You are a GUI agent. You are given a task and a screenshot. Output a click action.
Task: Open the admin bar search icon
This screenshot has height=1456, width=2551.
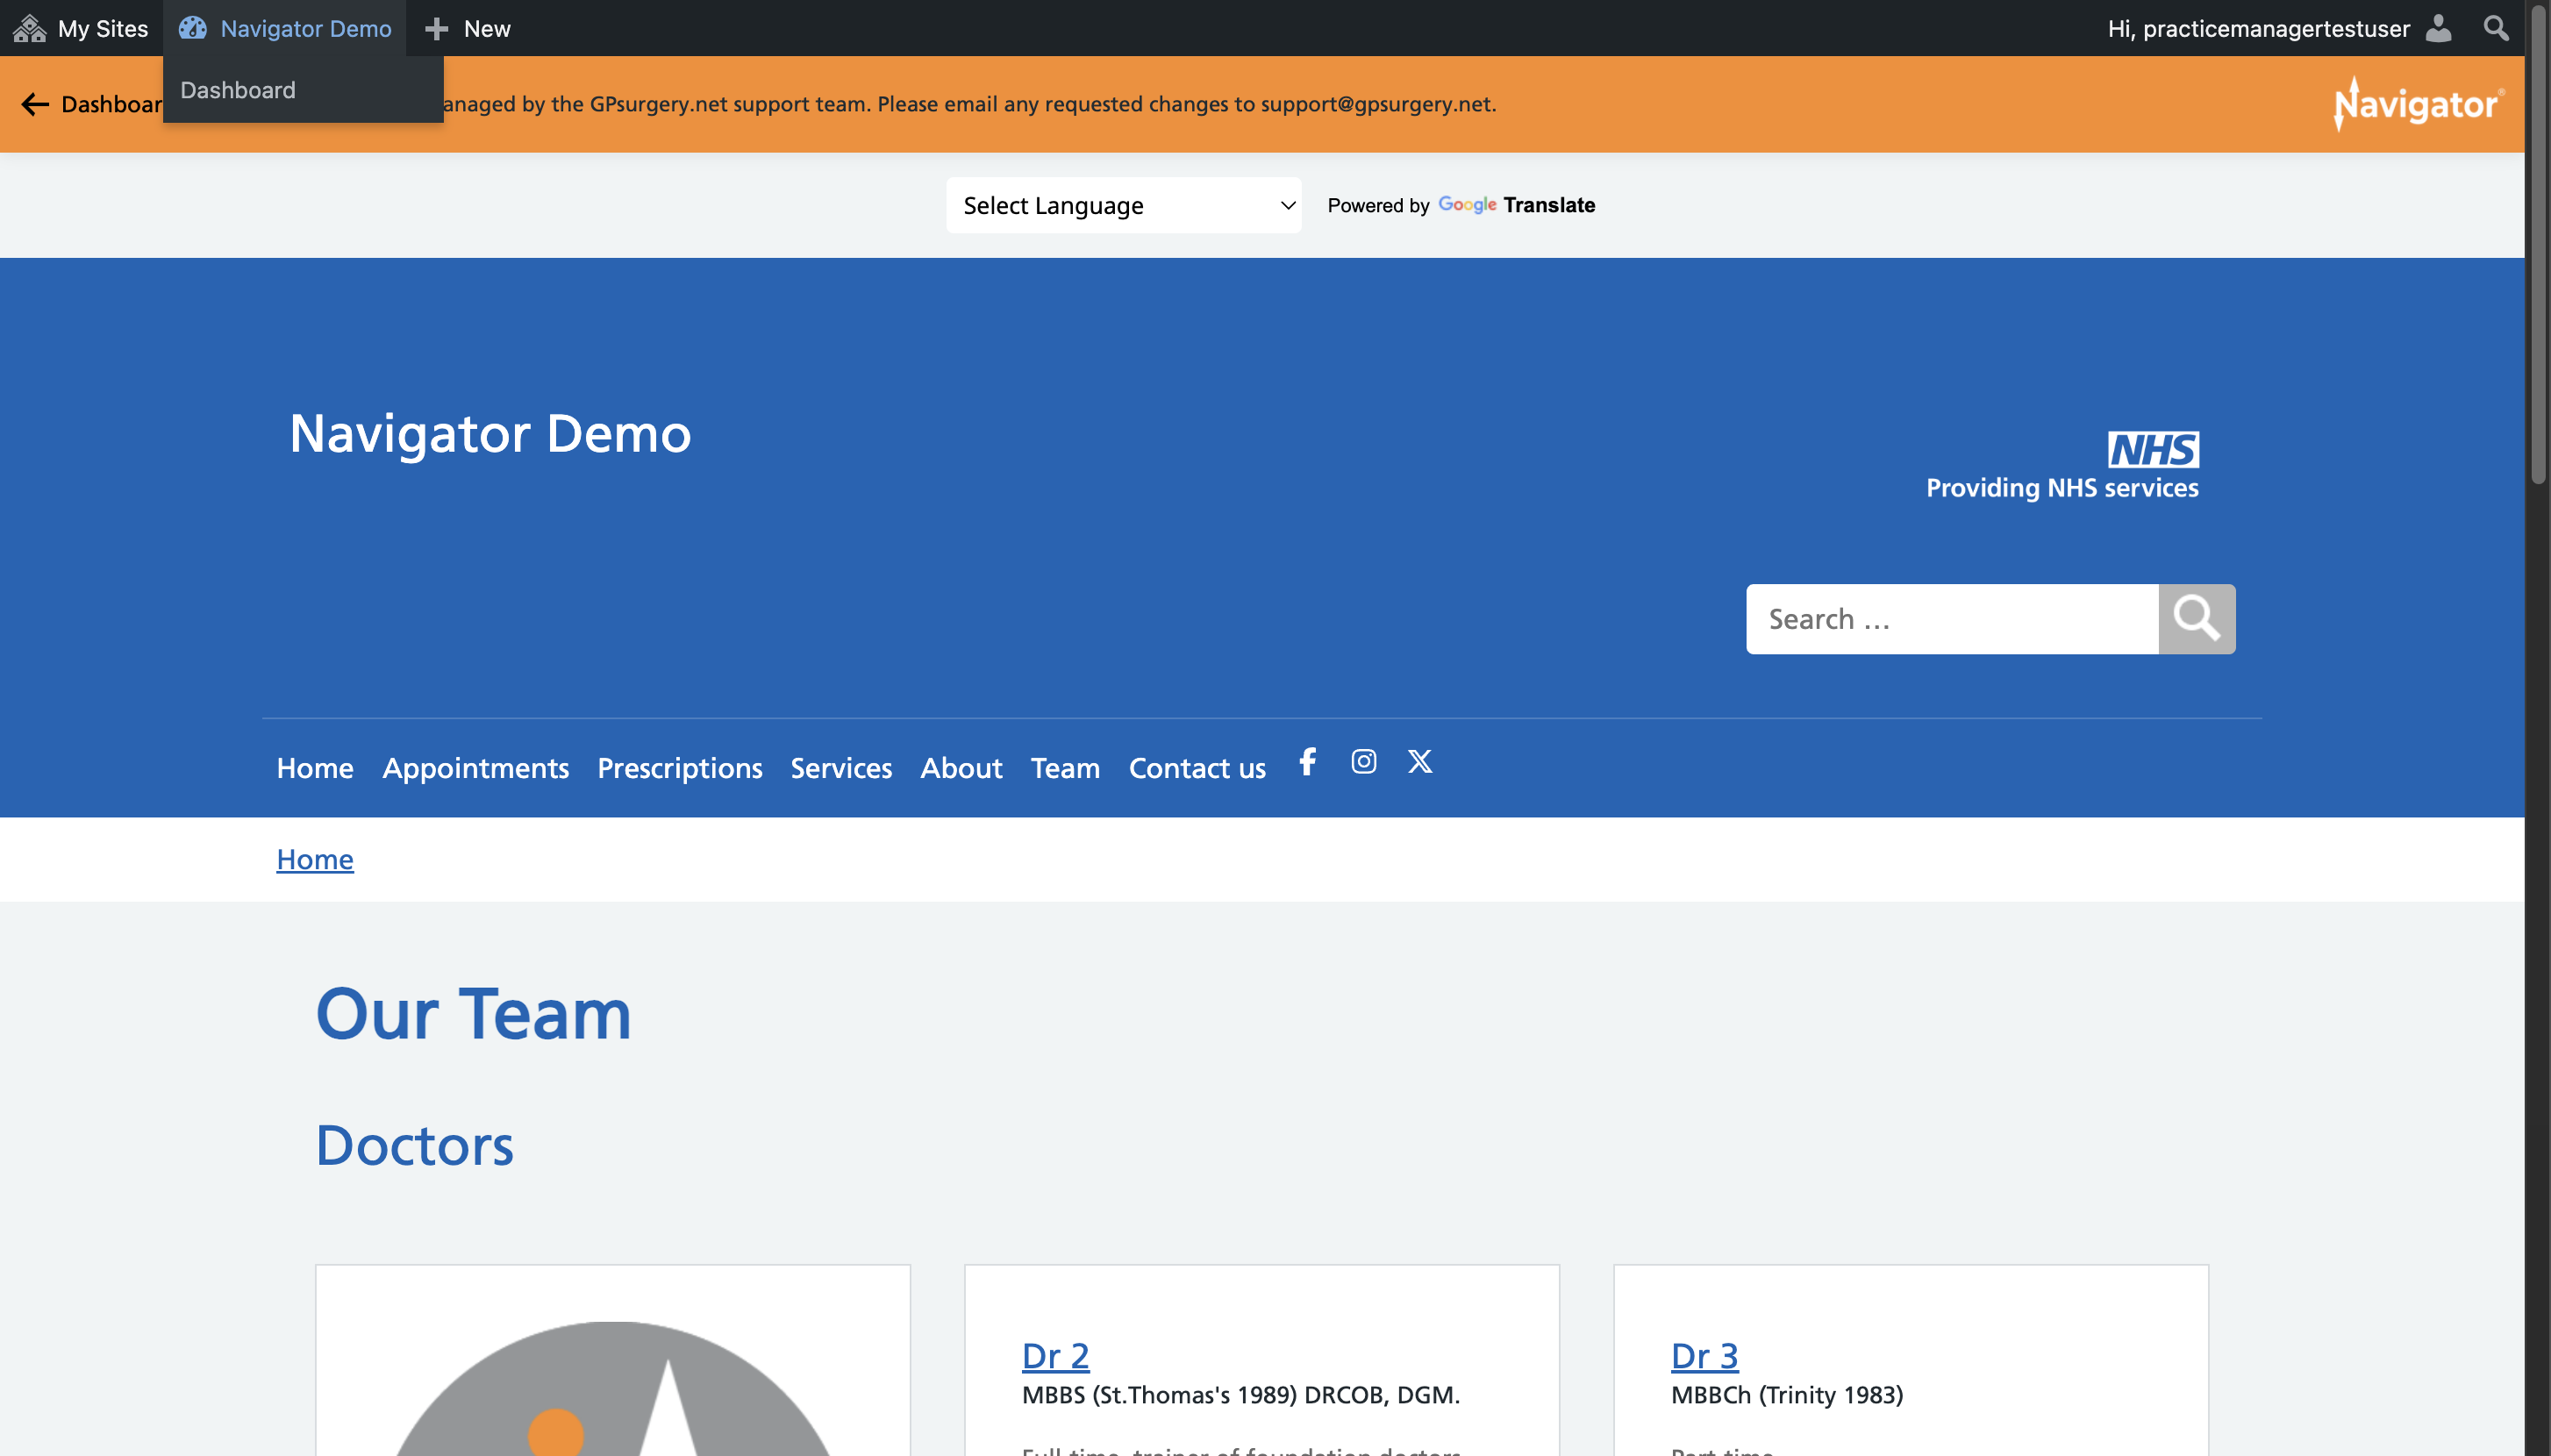[2496, 28]
